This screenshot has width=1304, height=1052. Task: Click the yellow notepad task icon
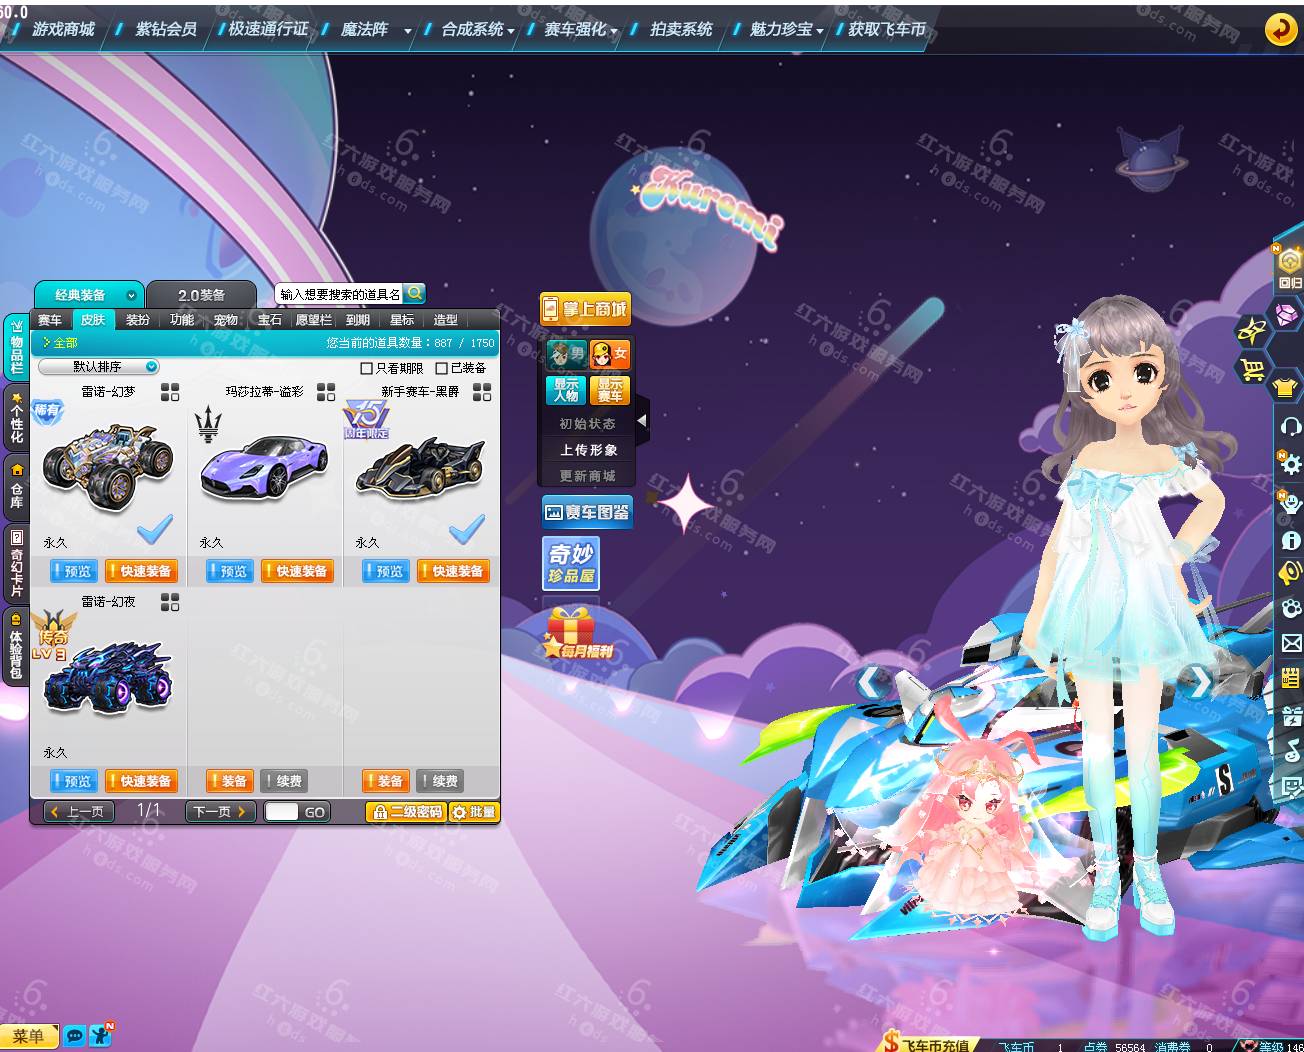[1291, 679]
